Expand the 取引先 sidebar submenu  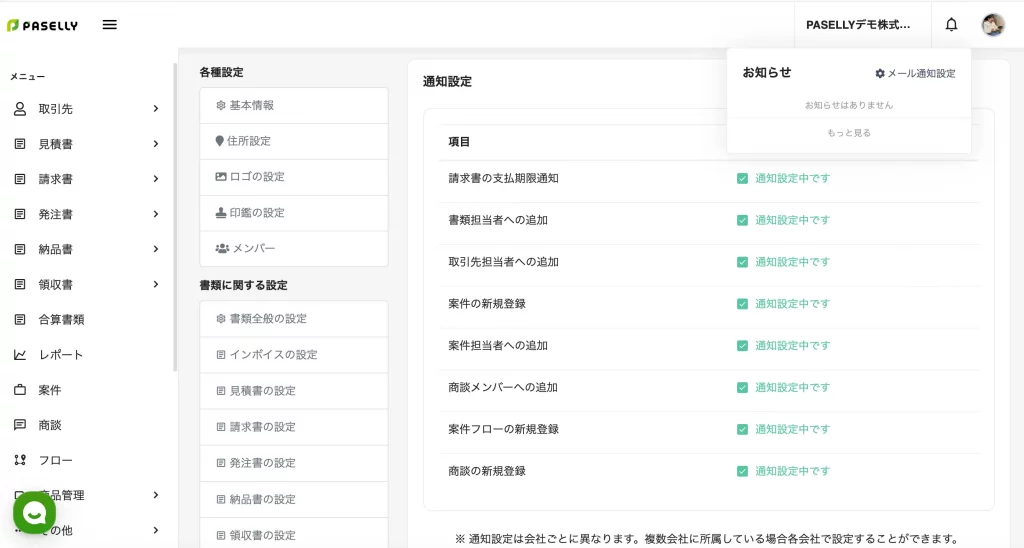pyautogui.click(x=156, y=109)
